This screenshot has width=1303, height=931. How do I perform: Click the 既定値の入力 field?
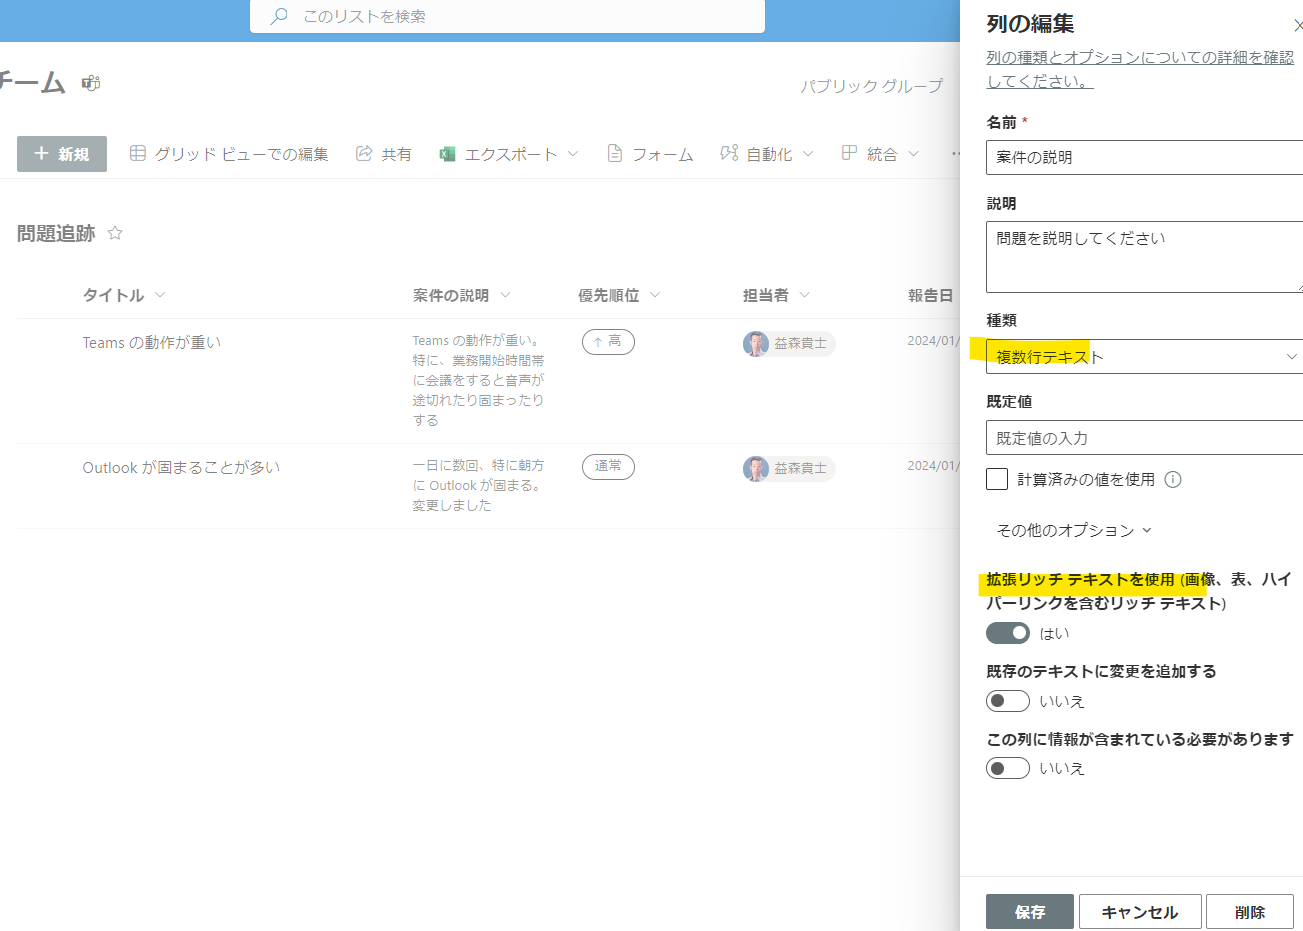coord(1144,438)
